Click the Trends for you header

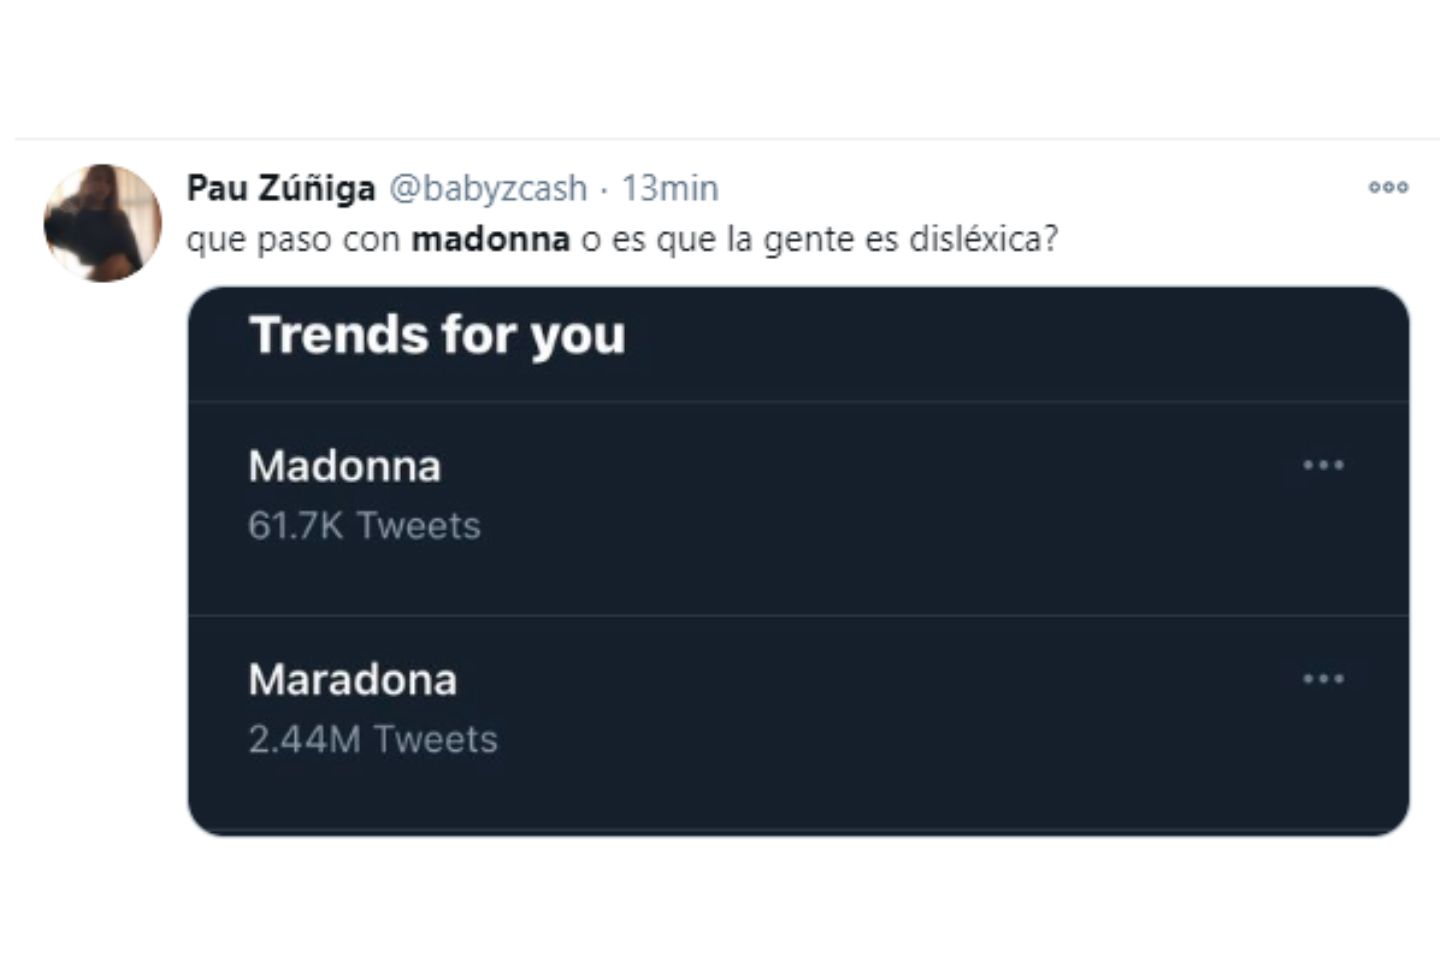(x=437, y=335)
